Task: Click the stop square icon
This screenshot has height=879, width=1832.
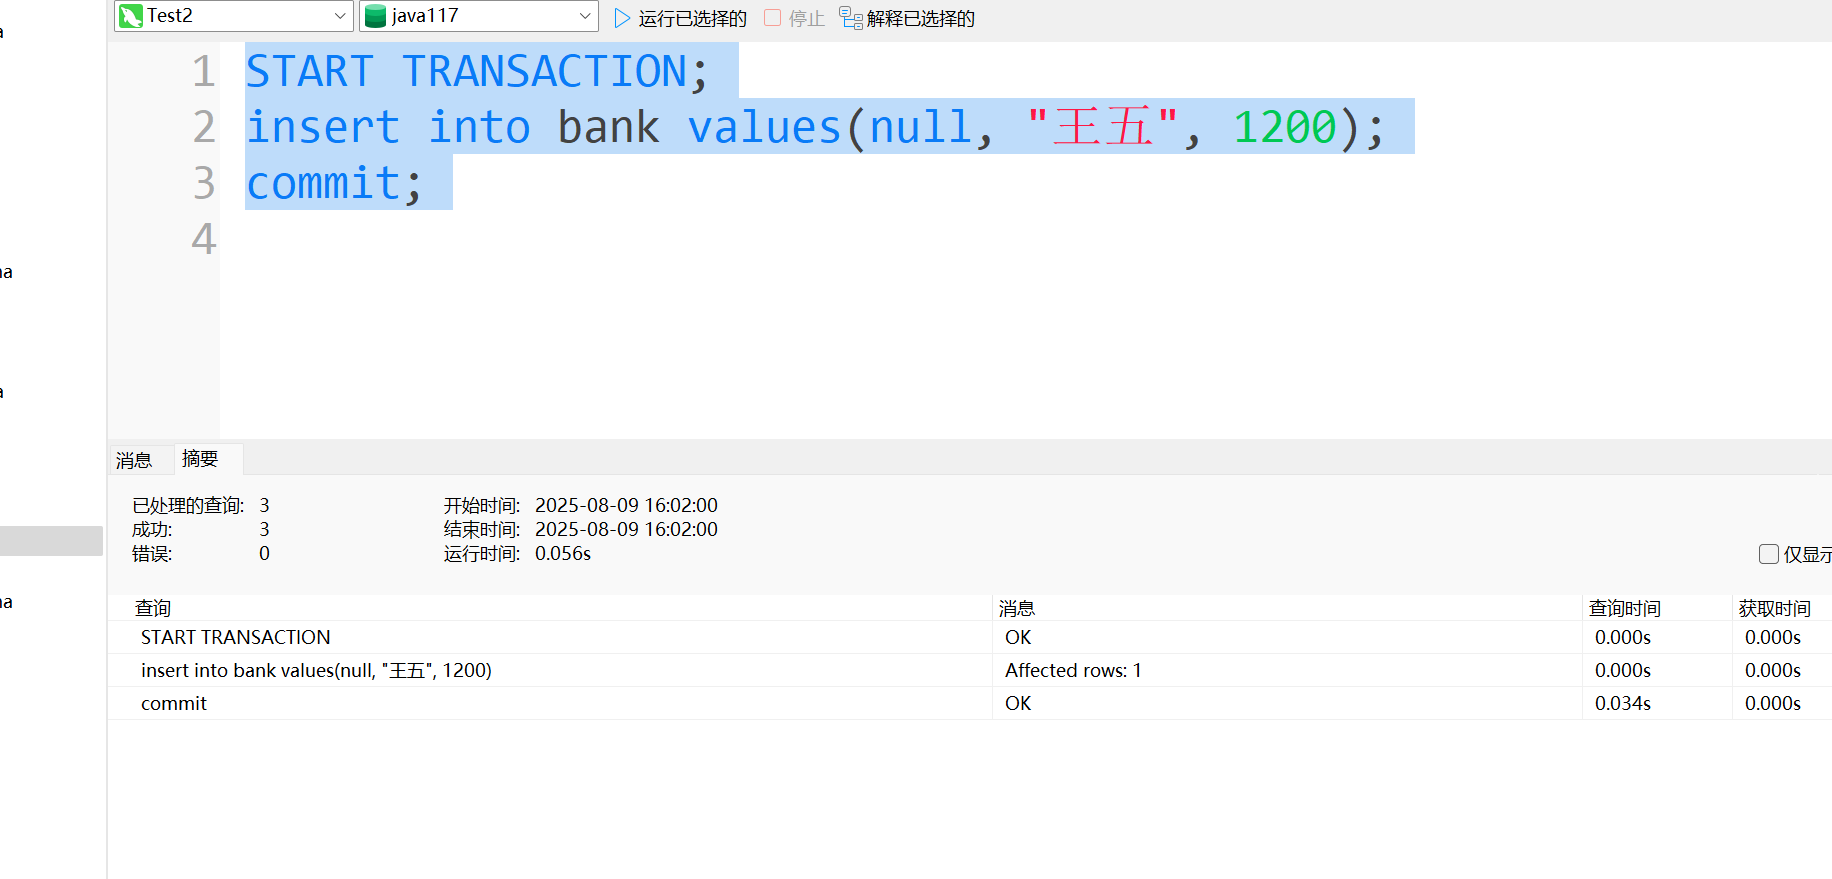Action: [772, 17]
